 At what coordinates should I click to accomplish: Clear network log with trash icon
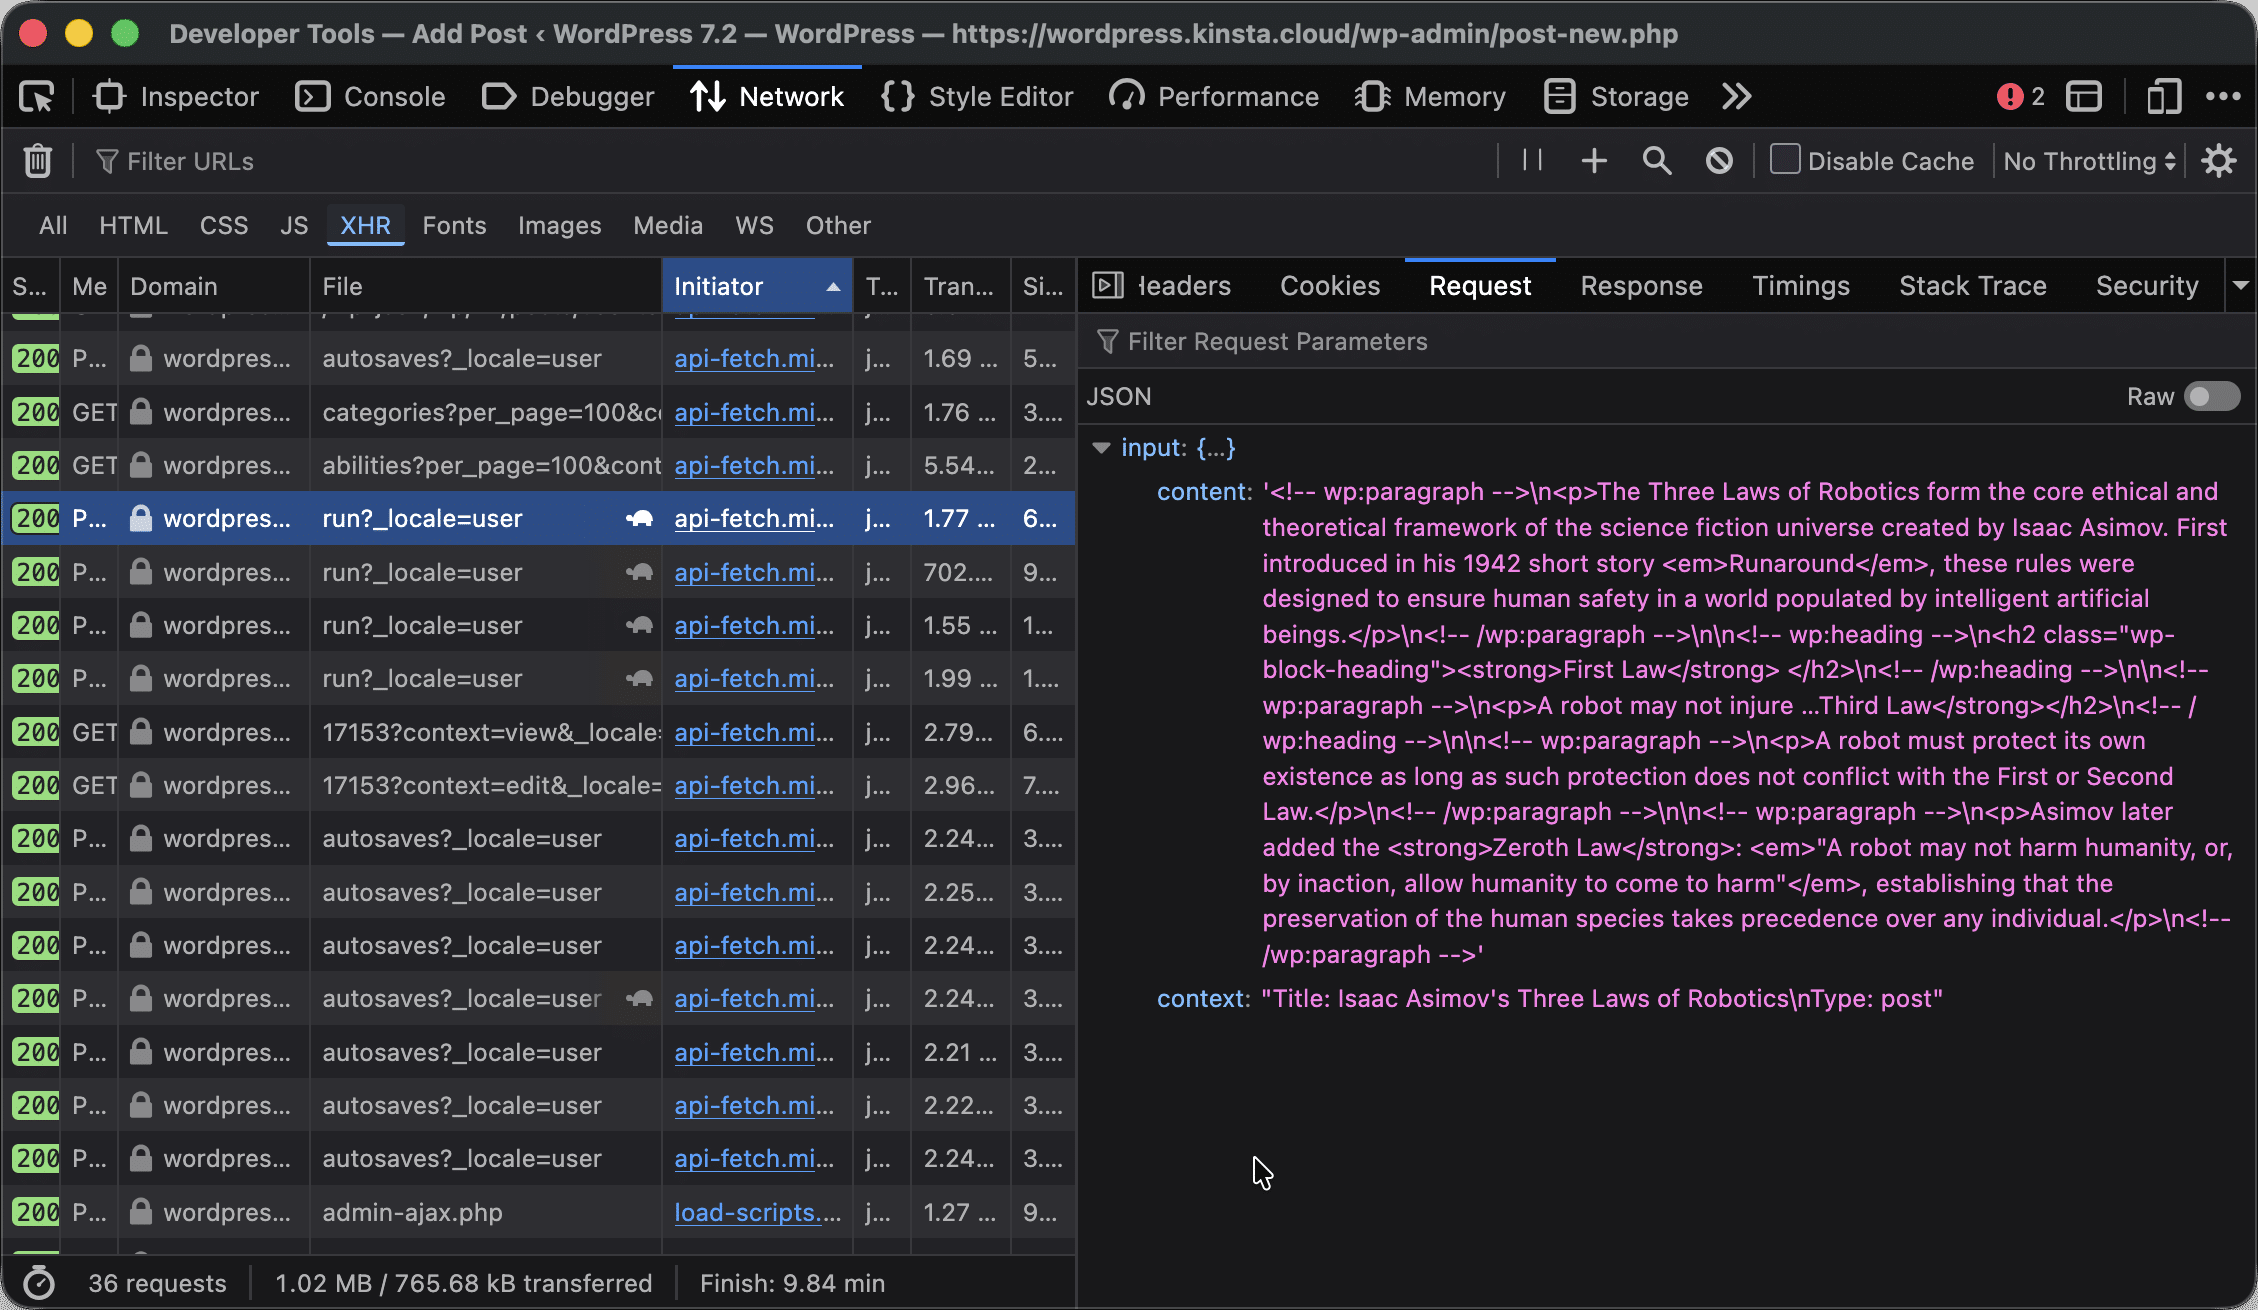(x=38, y=161)
